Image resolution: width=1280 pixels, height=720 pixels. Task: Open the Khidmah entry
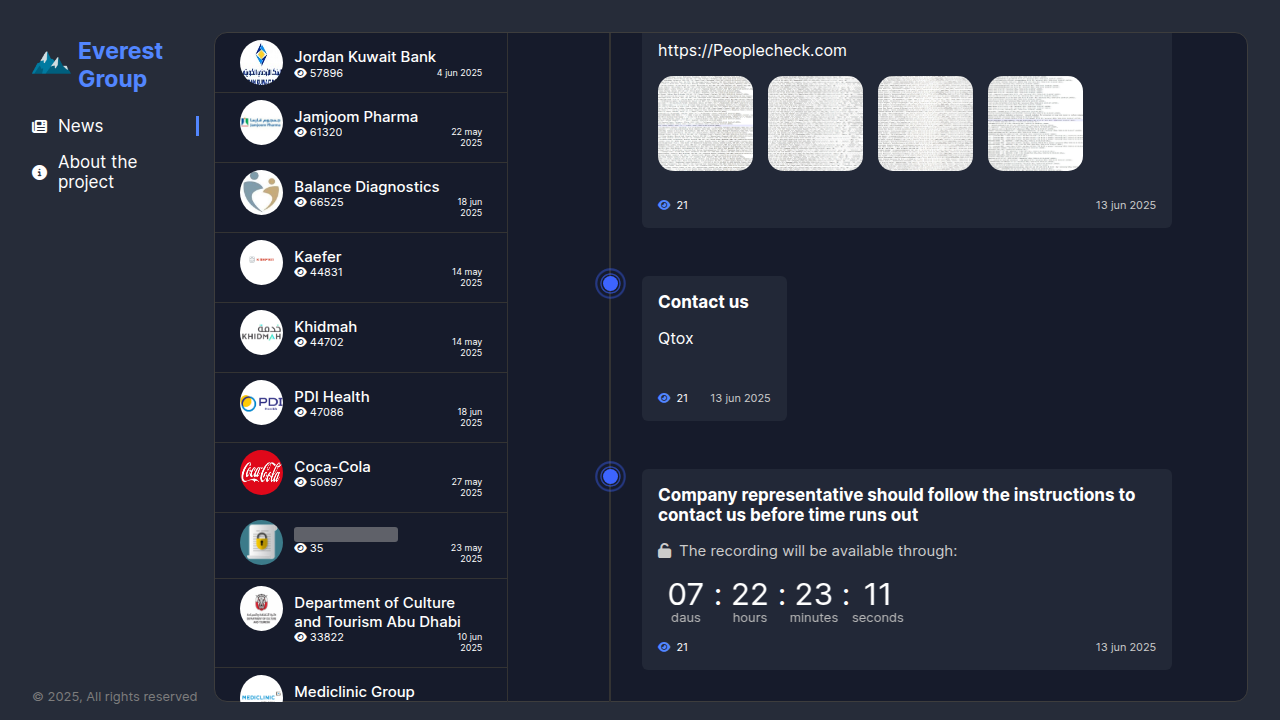361,338
